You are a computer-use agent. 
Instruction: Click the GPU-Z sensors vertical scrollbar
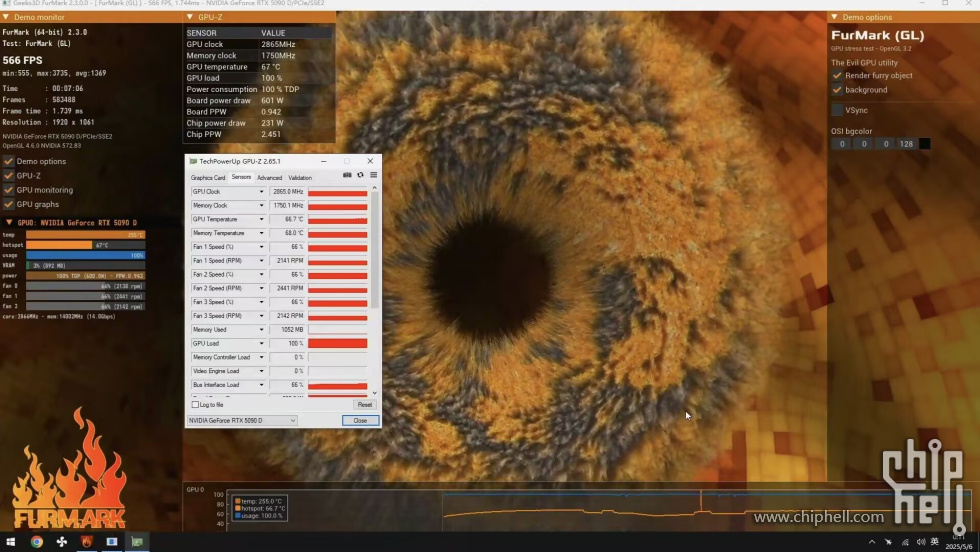(x=374, y=250)
